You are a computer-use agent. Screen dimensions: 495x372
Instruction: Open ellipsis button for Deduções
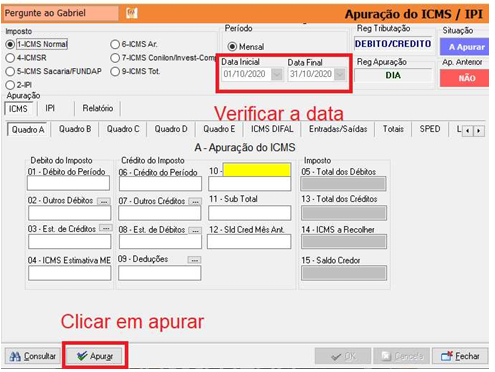click(194, 260)
